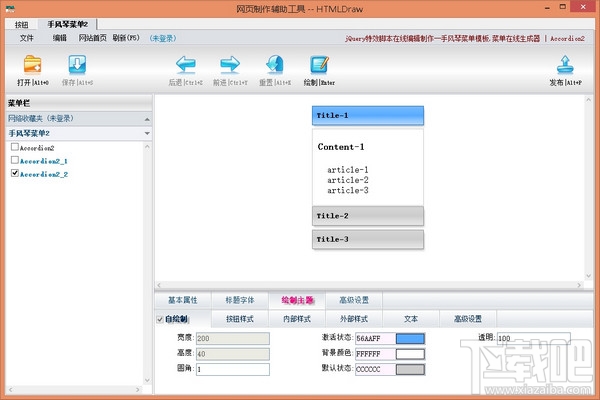Pick the 默认状态 gray color swatch

(x=410, y=369)
